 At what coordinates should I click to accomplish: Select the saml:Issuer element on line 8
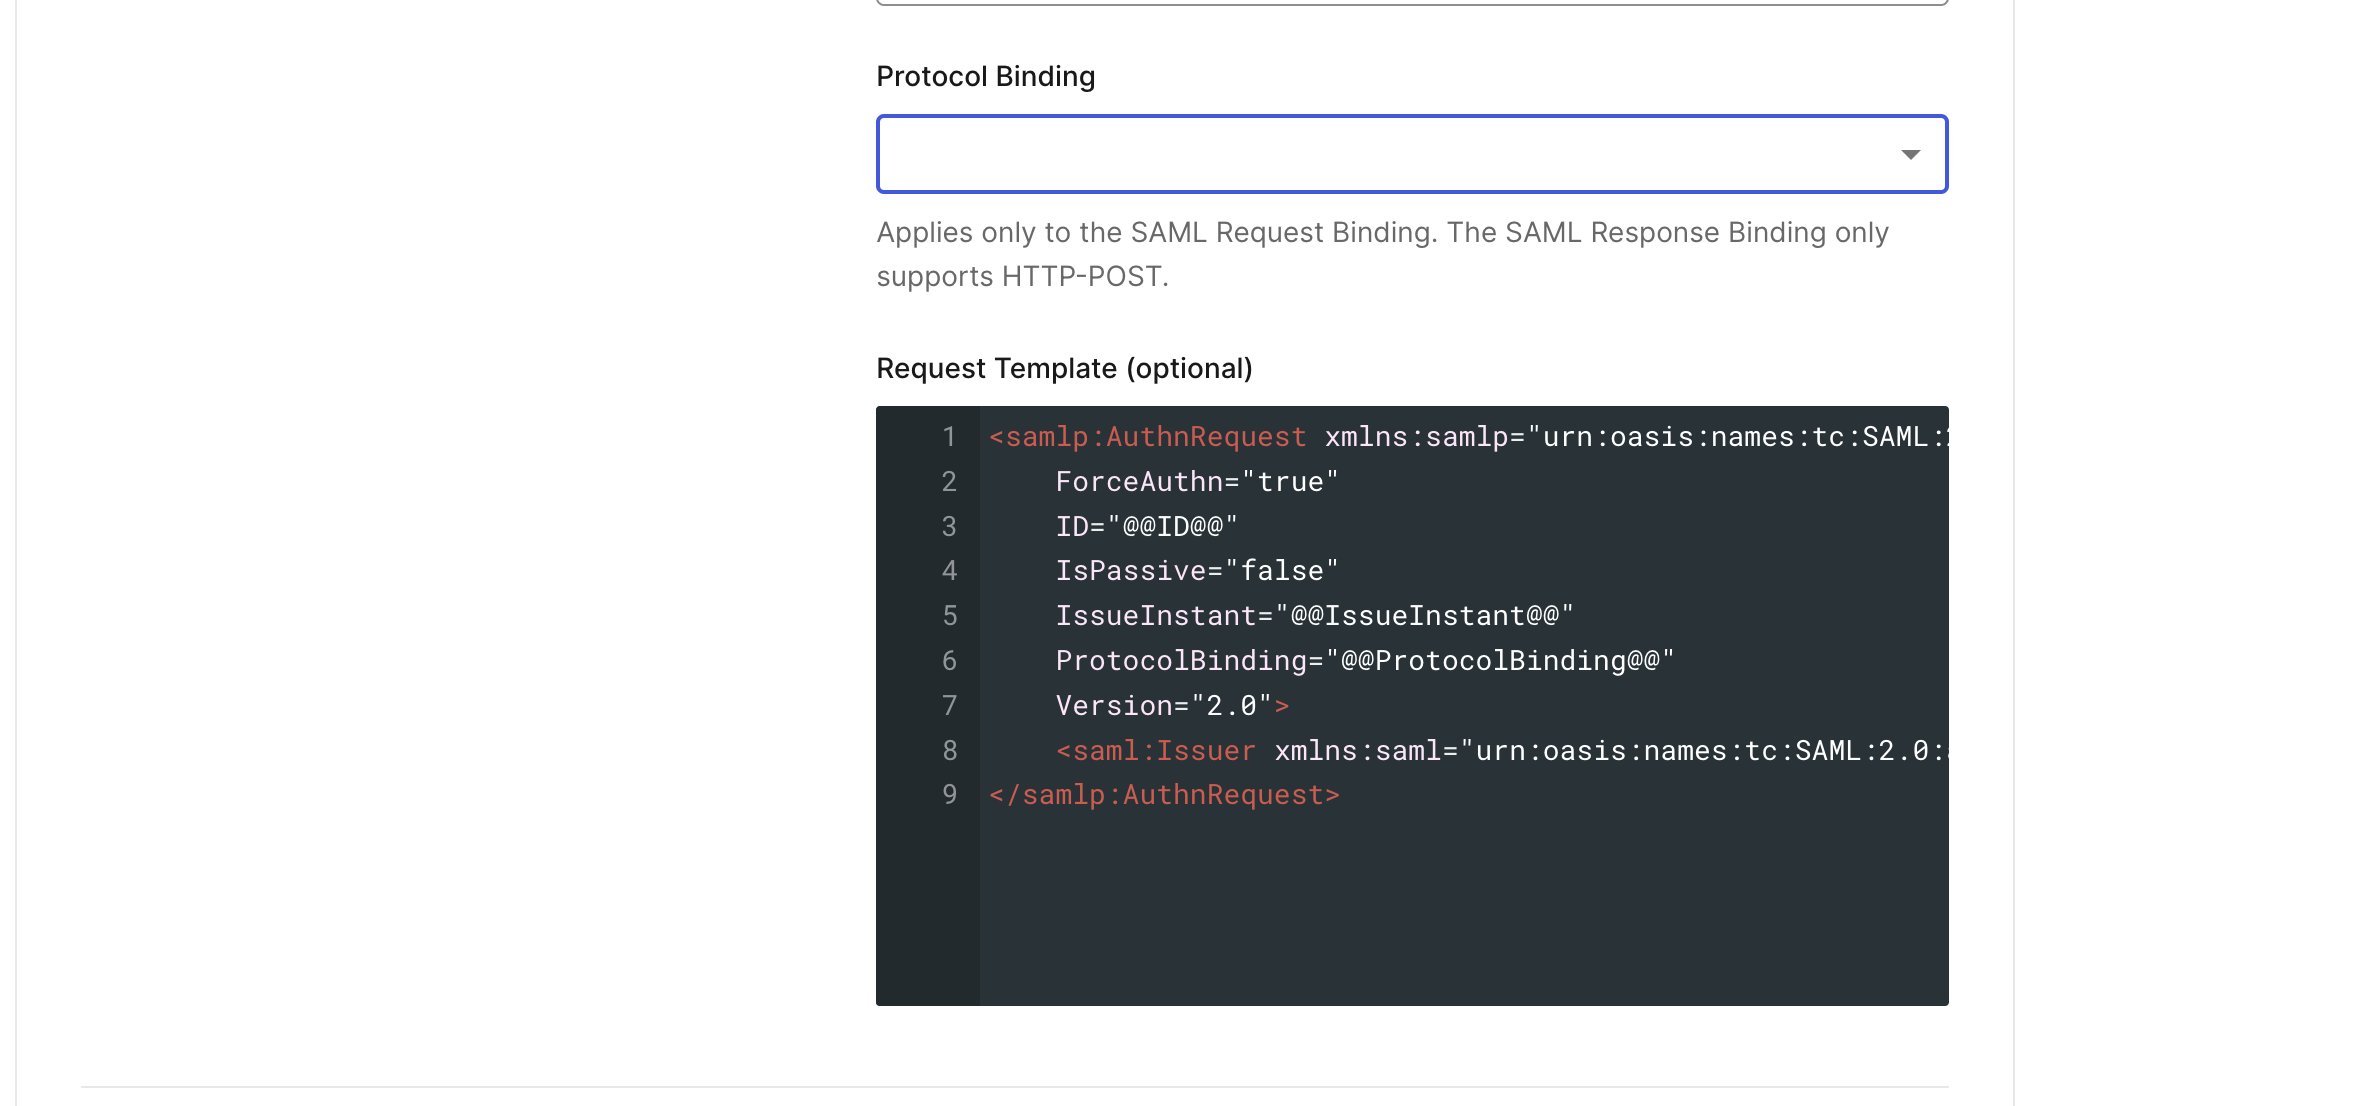tap(1157, 750)
